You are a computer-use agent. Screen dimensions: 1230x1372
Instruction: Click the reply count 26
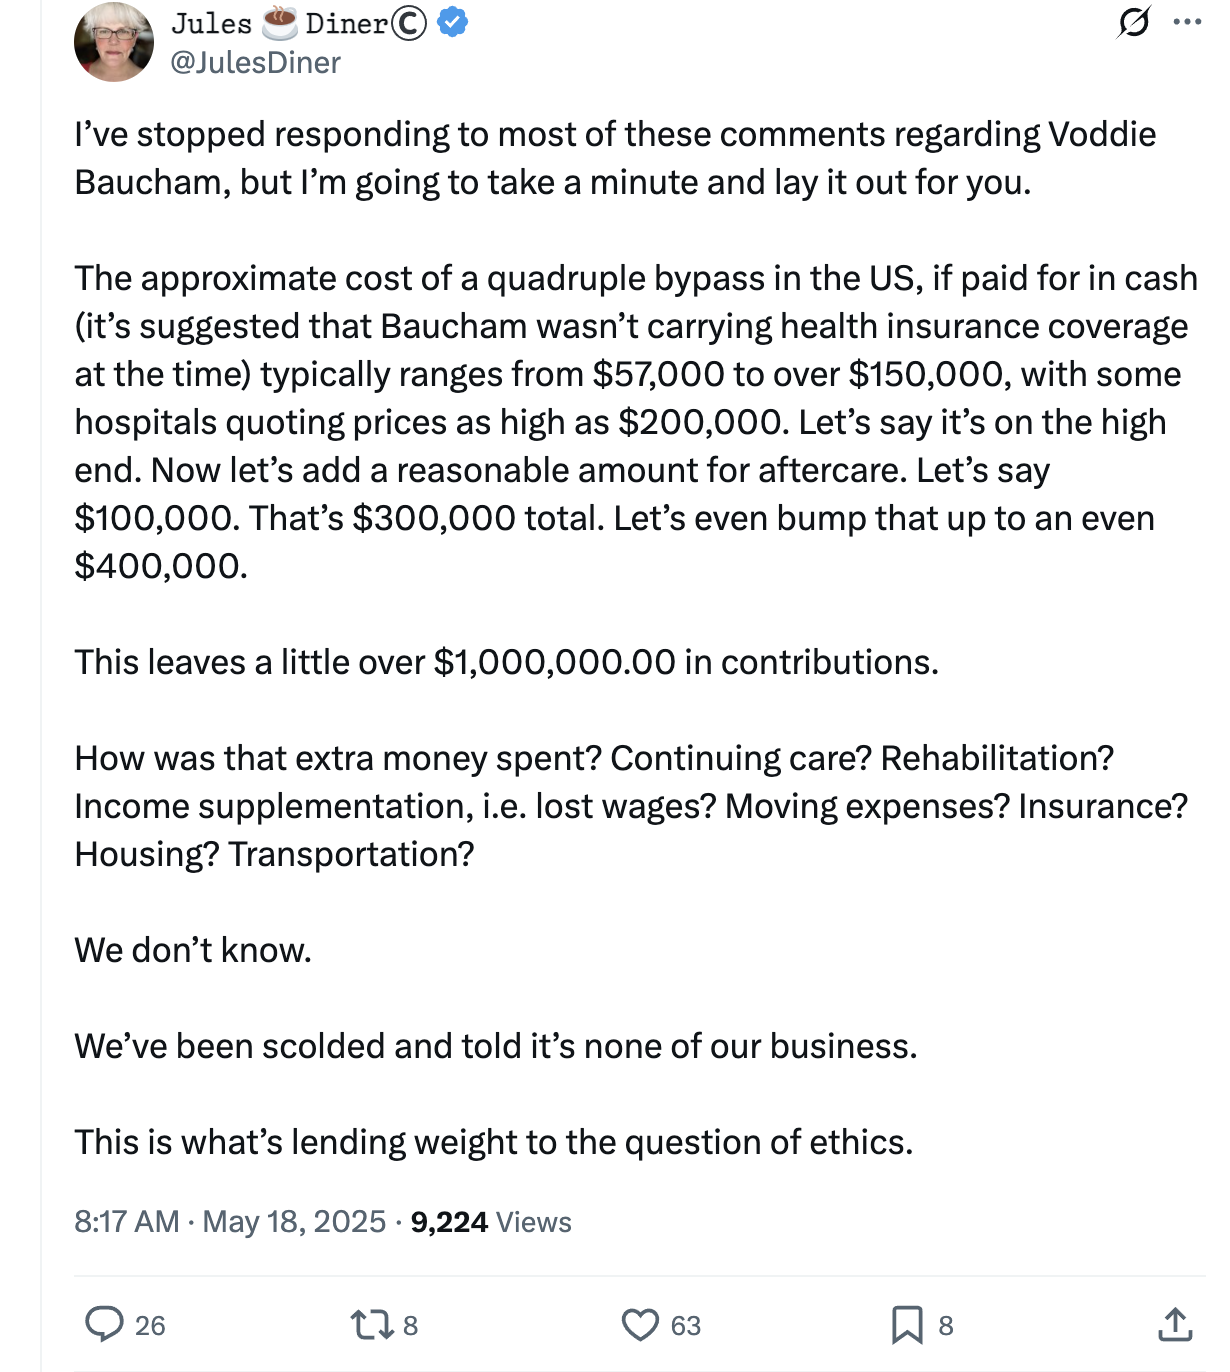[x=150, y=1326]
